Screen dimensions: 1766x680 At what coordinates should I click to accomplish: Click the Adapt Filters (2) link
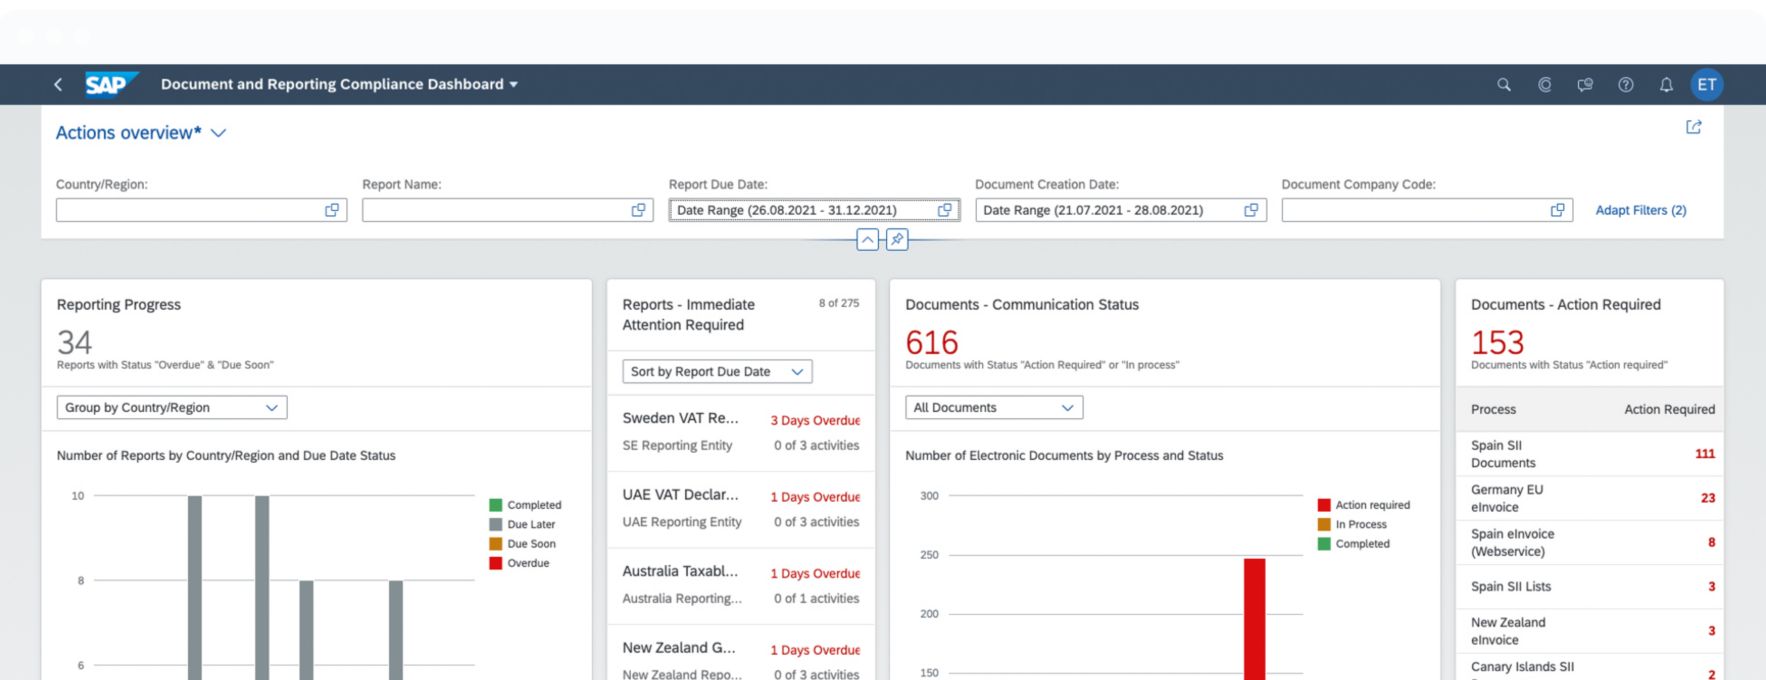point(1640,210)
